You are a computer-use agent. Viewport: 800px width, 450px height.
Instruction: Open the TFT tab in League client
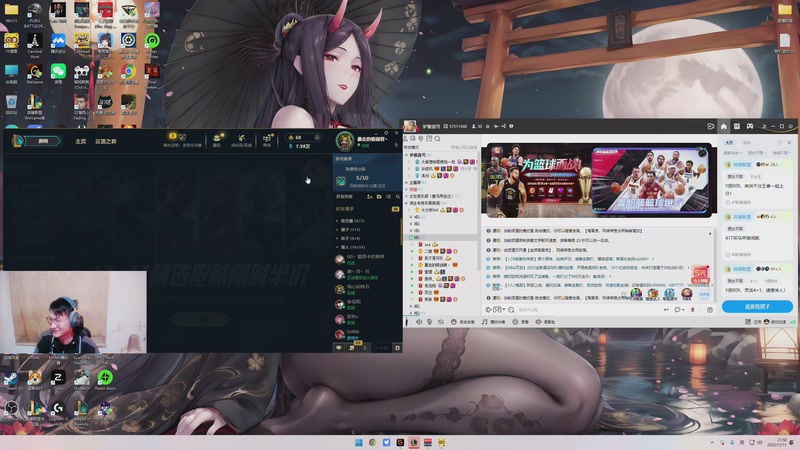pyautogui.click(x=106, y=141)
